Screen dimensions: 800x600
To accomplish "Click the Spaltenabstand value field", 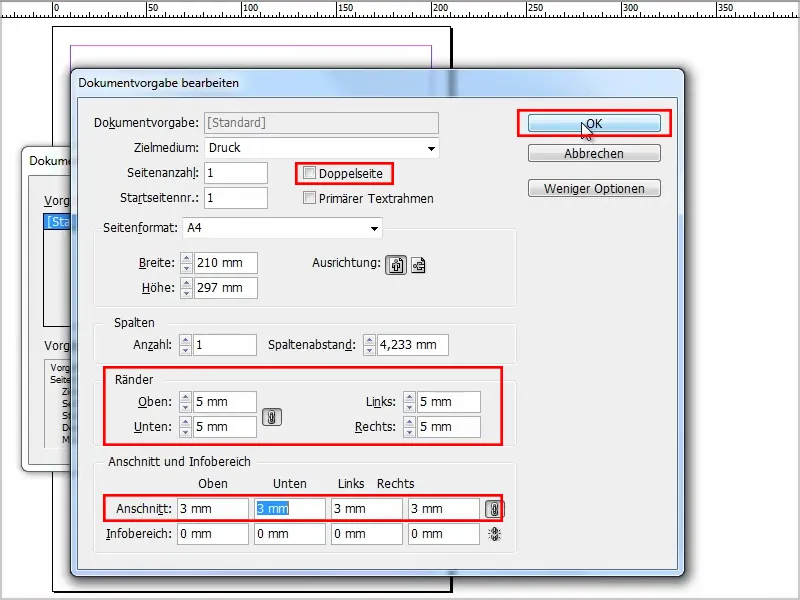I will (412, 345).
